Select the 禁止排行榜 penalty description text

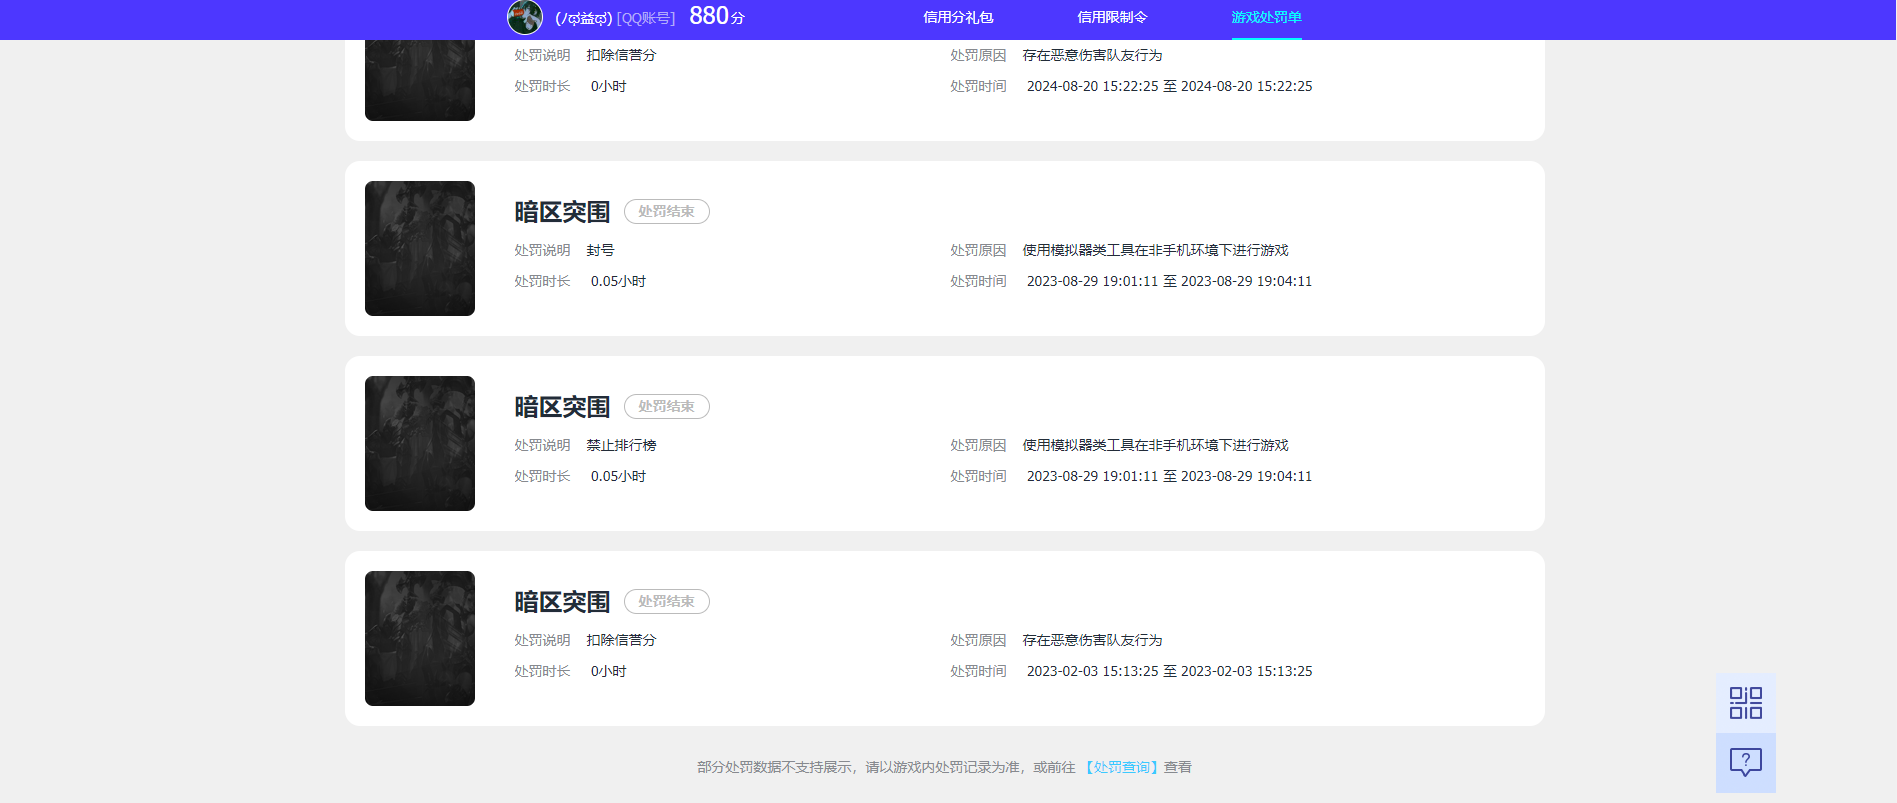tap(621, 445)
